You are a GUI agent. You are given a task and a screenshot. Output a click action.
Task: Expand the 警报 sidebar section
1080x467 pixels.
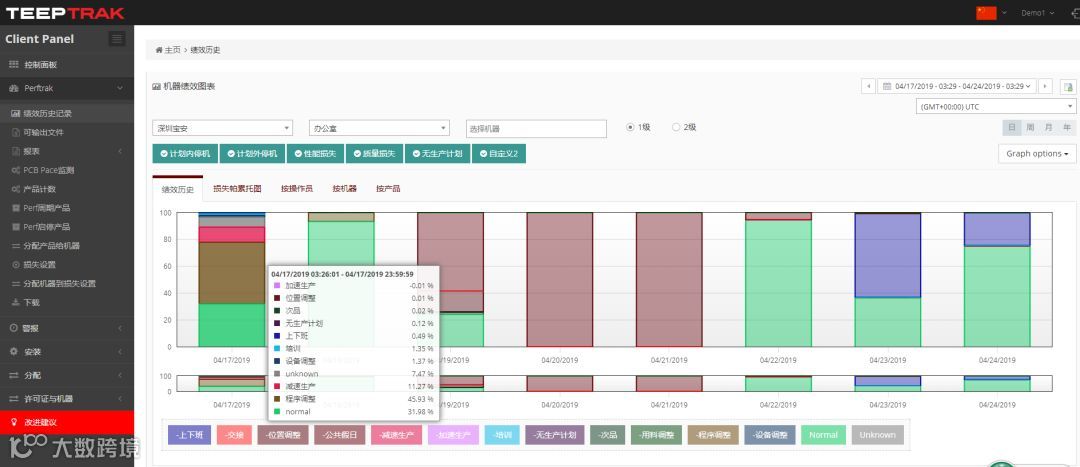click(67, 329)
